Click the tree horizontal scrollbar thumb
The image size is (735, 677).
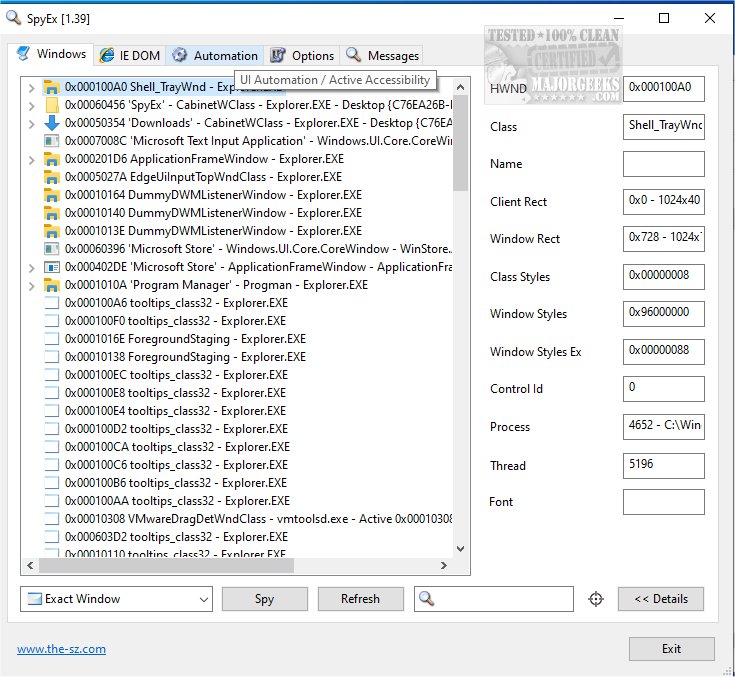[x=166, y=565]
